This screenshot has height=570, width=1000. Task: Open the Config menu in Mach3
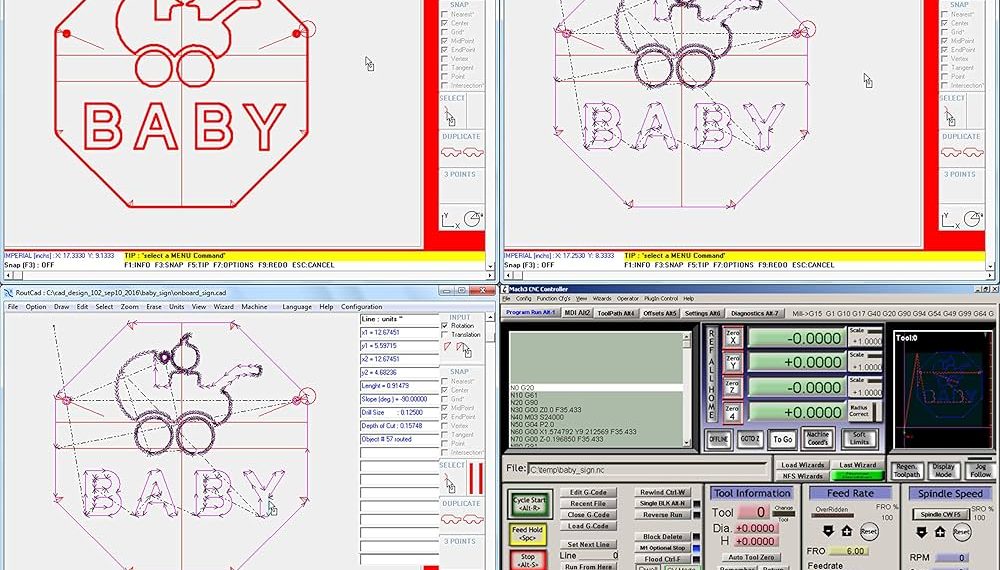(x=524, y=298)
